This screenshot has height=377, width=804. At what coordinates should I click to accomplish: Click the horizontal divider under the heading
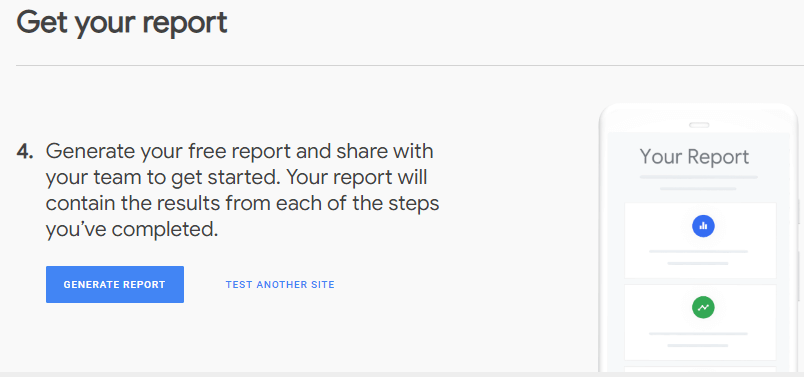click(410, 66)
